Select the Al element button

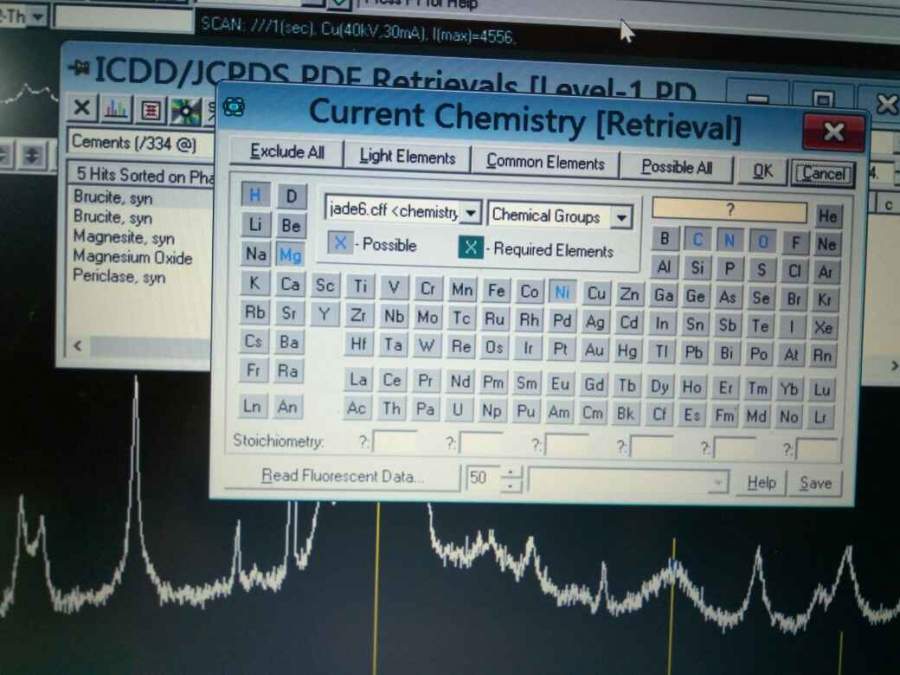(x=664, y=266)
